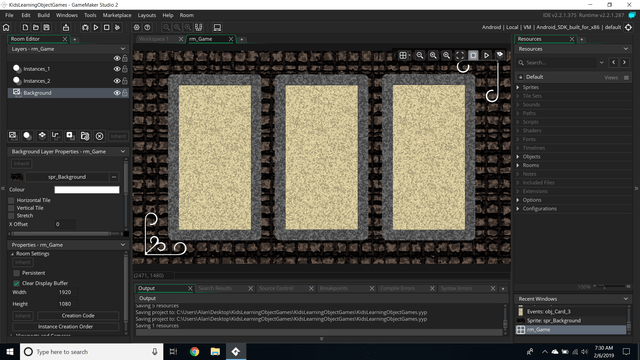
Task: Clean the asset cache with broom icon
Action: click(117, 27)
